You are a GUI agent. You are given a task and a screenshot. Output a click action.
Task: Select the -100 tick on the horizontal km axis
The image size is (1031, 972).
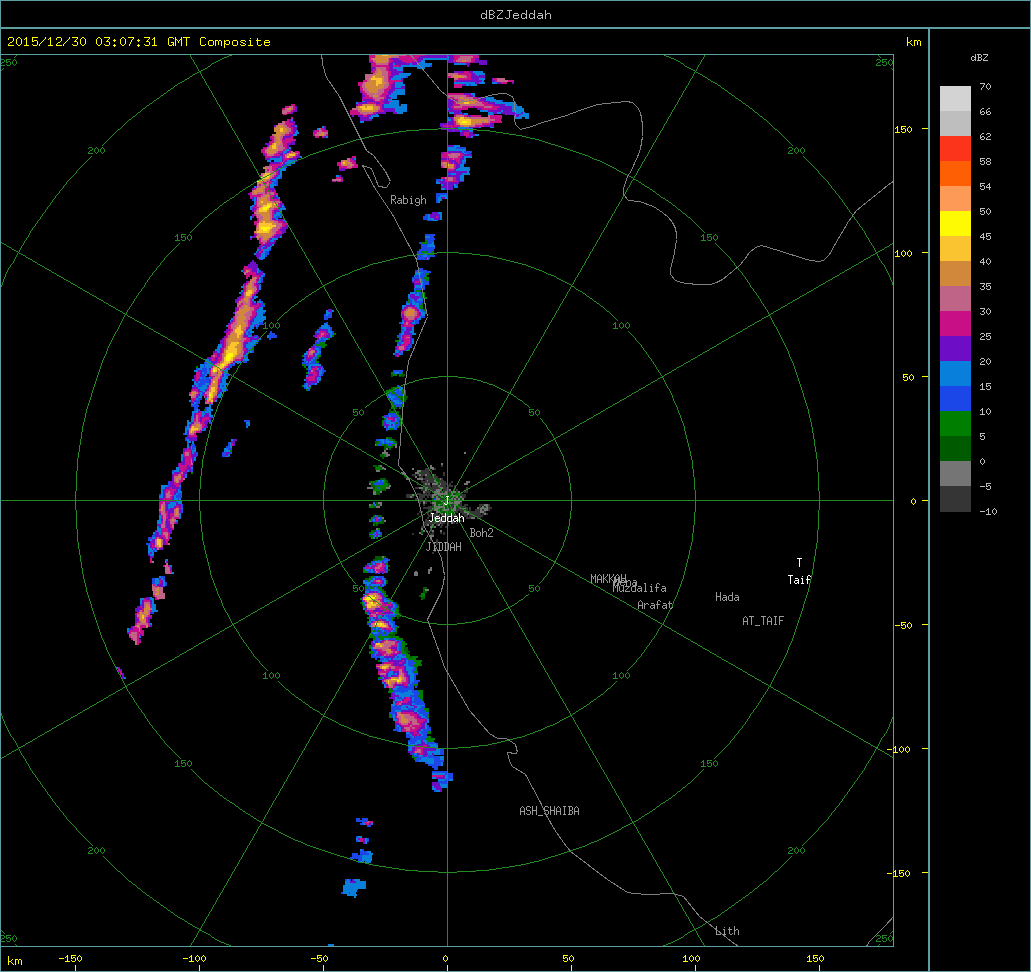tap(194, 958)
